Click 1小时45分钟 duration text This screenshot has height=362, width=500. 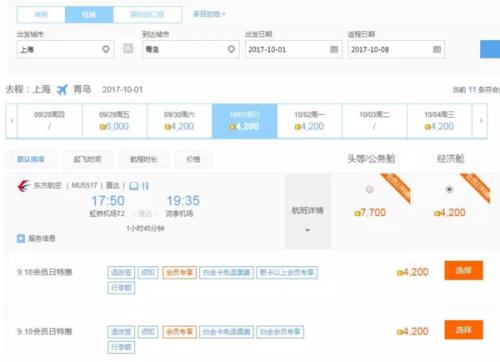click(145, 228)
